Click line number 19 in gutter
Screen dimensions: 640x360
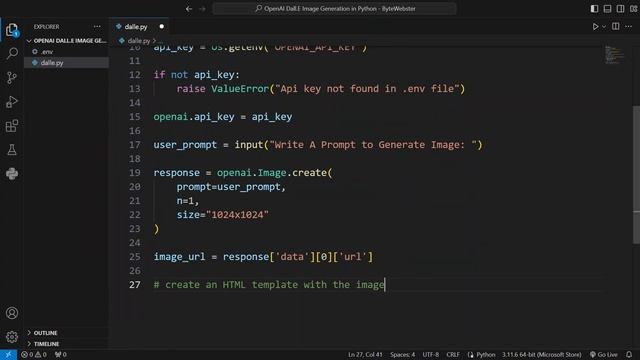pos(135,173)
